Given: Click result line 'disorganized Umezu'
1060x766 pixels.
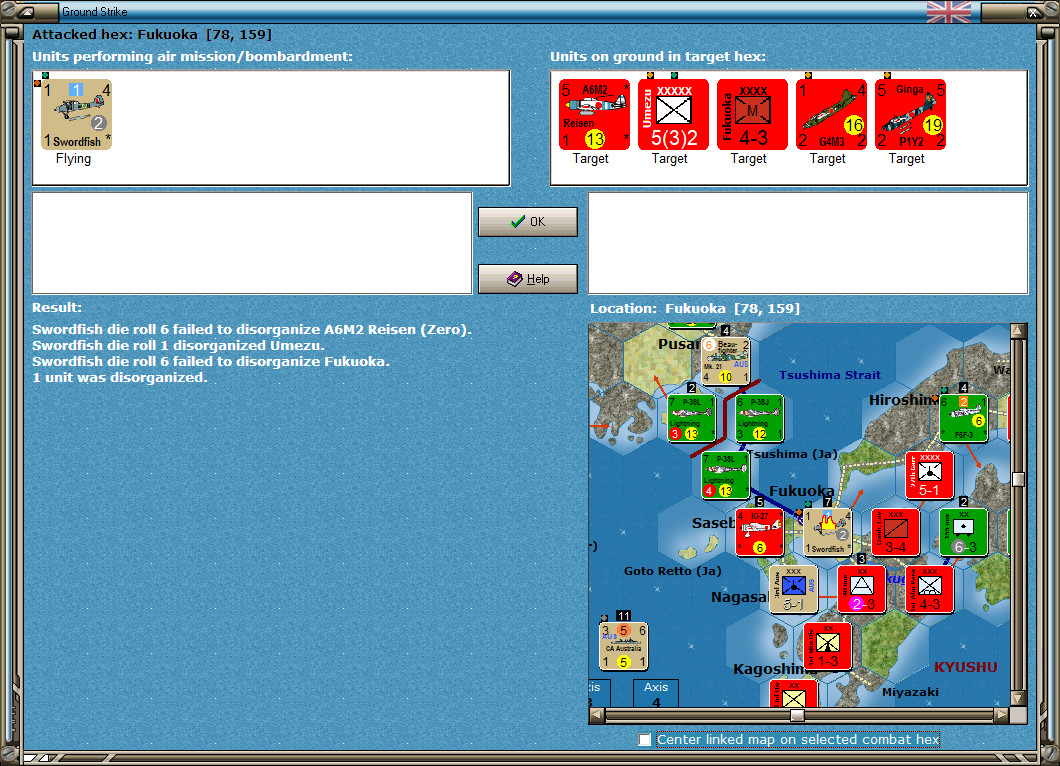Looking at the screenshot, I should pos(176,345).
